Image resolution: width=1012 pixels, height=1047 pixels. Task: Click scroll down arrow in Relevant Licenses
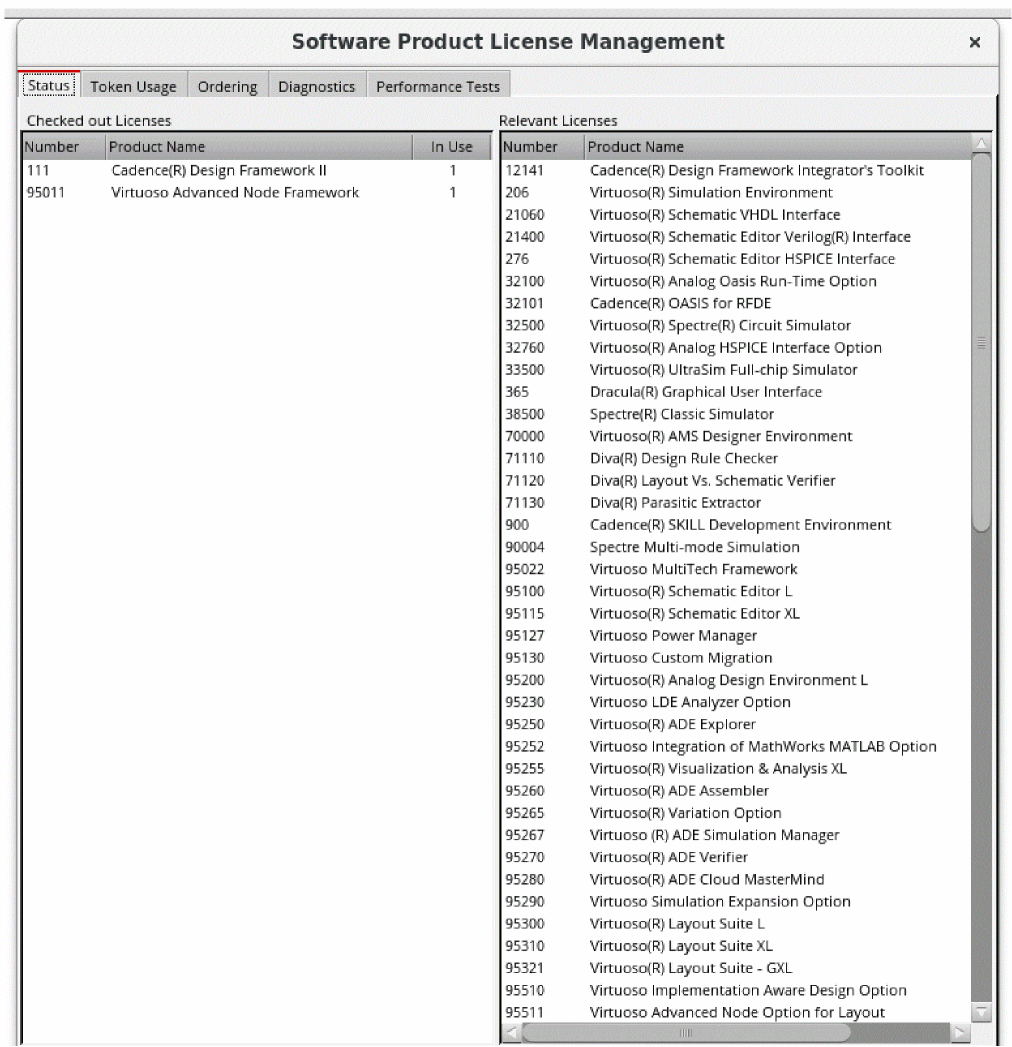click(981, 1013)
